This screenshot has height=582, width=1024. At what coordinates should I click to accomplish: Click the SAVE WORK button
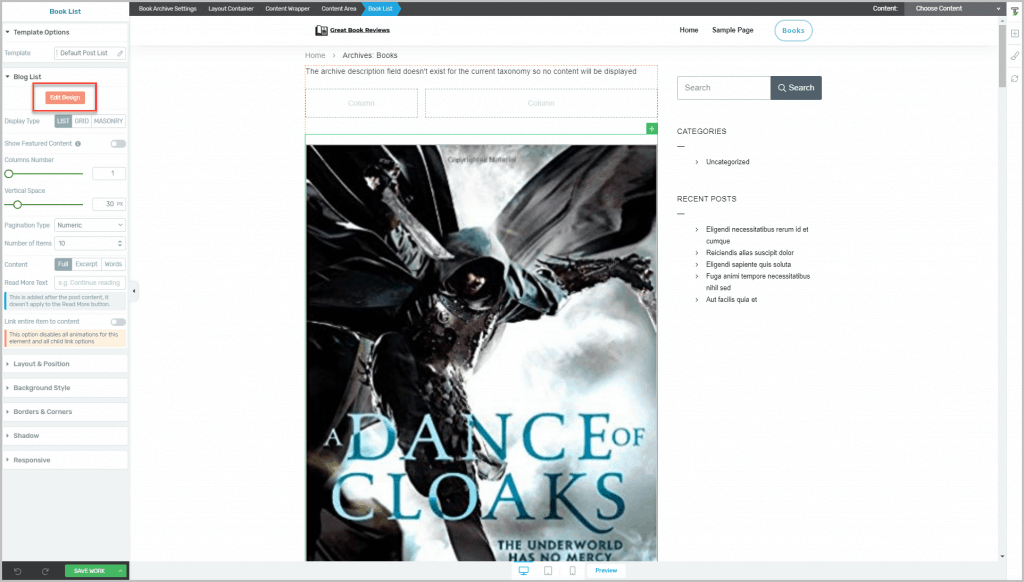click(x=91, y=571)
